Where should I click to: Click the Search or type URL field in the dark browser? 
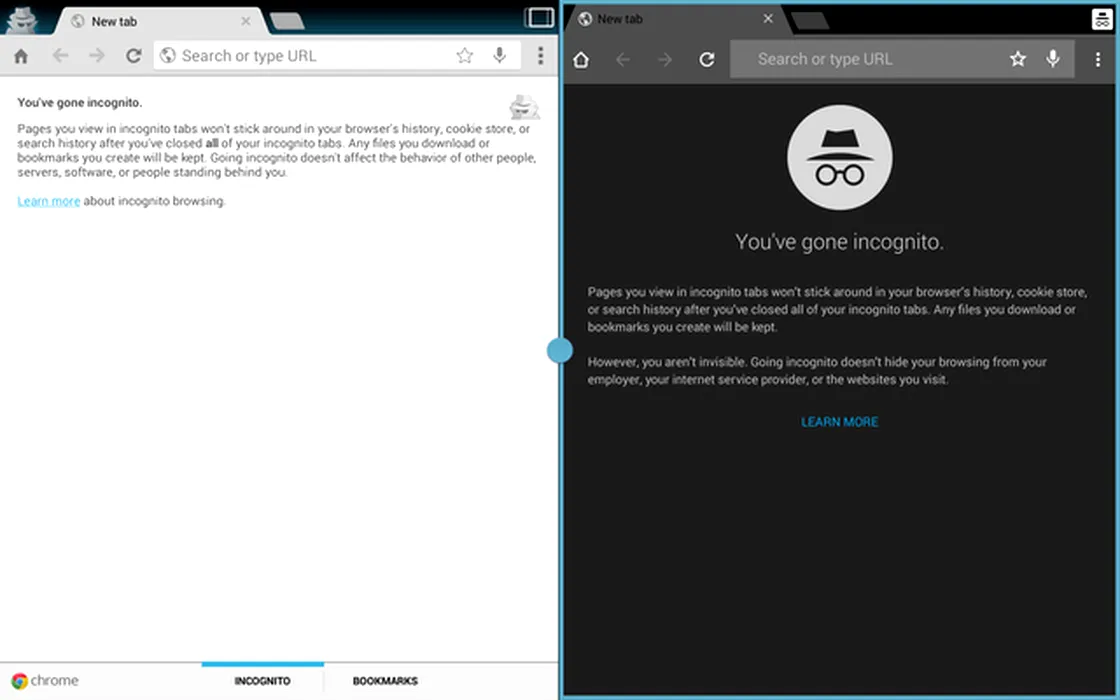tap(860, 59)
